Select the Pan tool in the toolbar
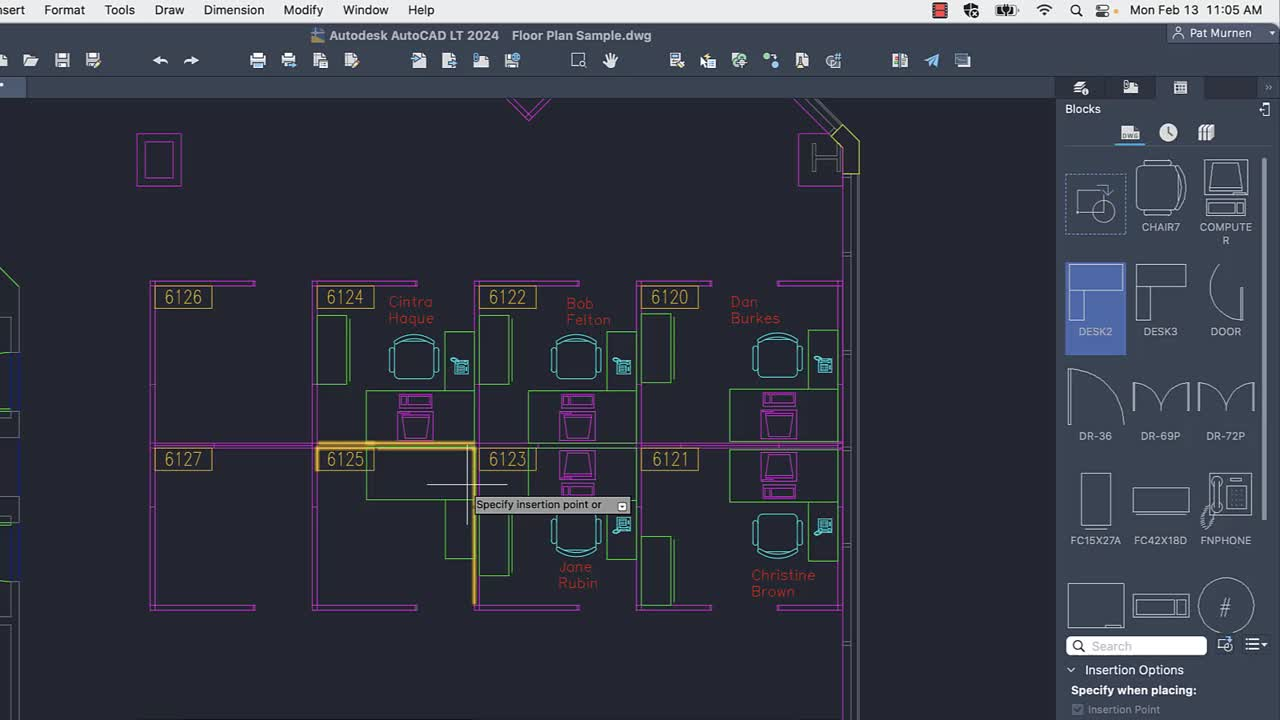This screenshot has height=720, width=1280. pyautogui.click(x=611, y=60)
